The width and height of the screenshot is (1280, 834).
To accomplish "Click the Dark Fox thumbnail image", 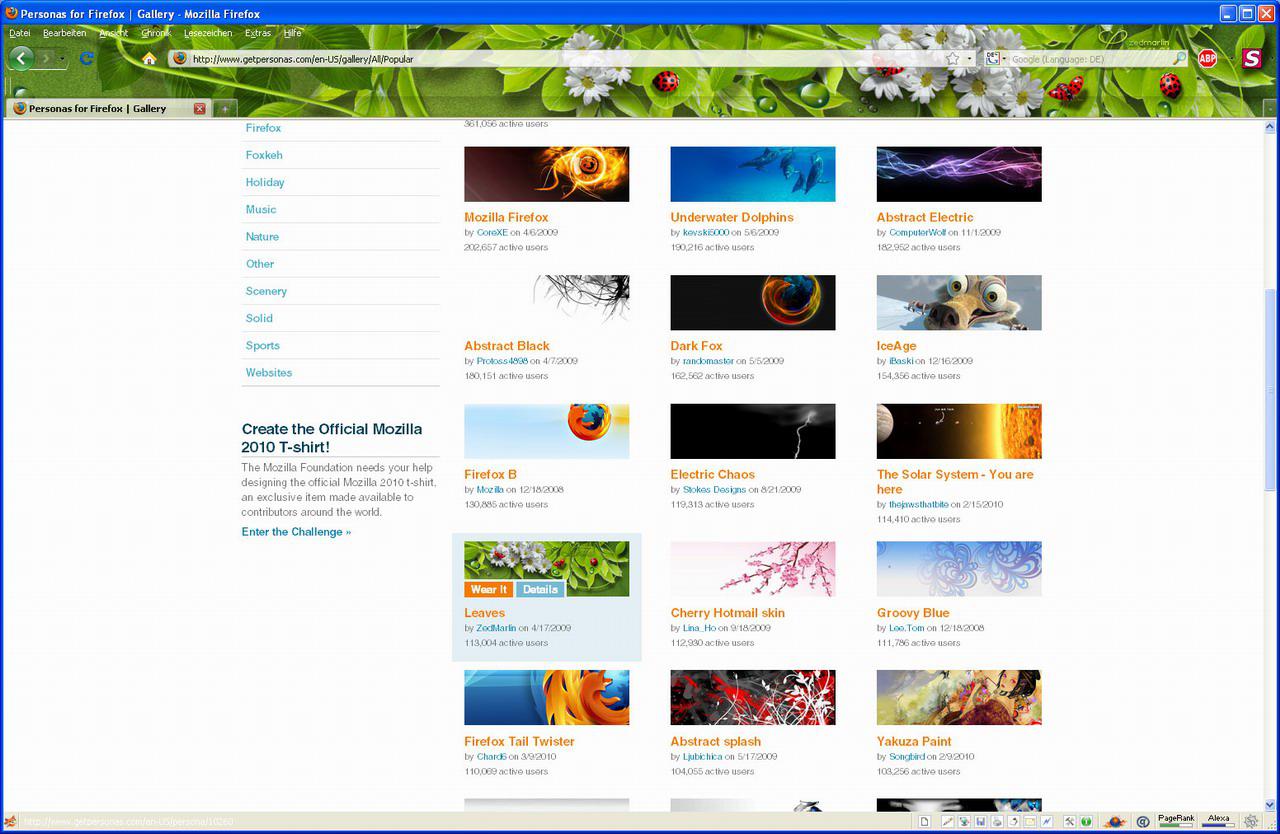I will [x=753, y=303].
